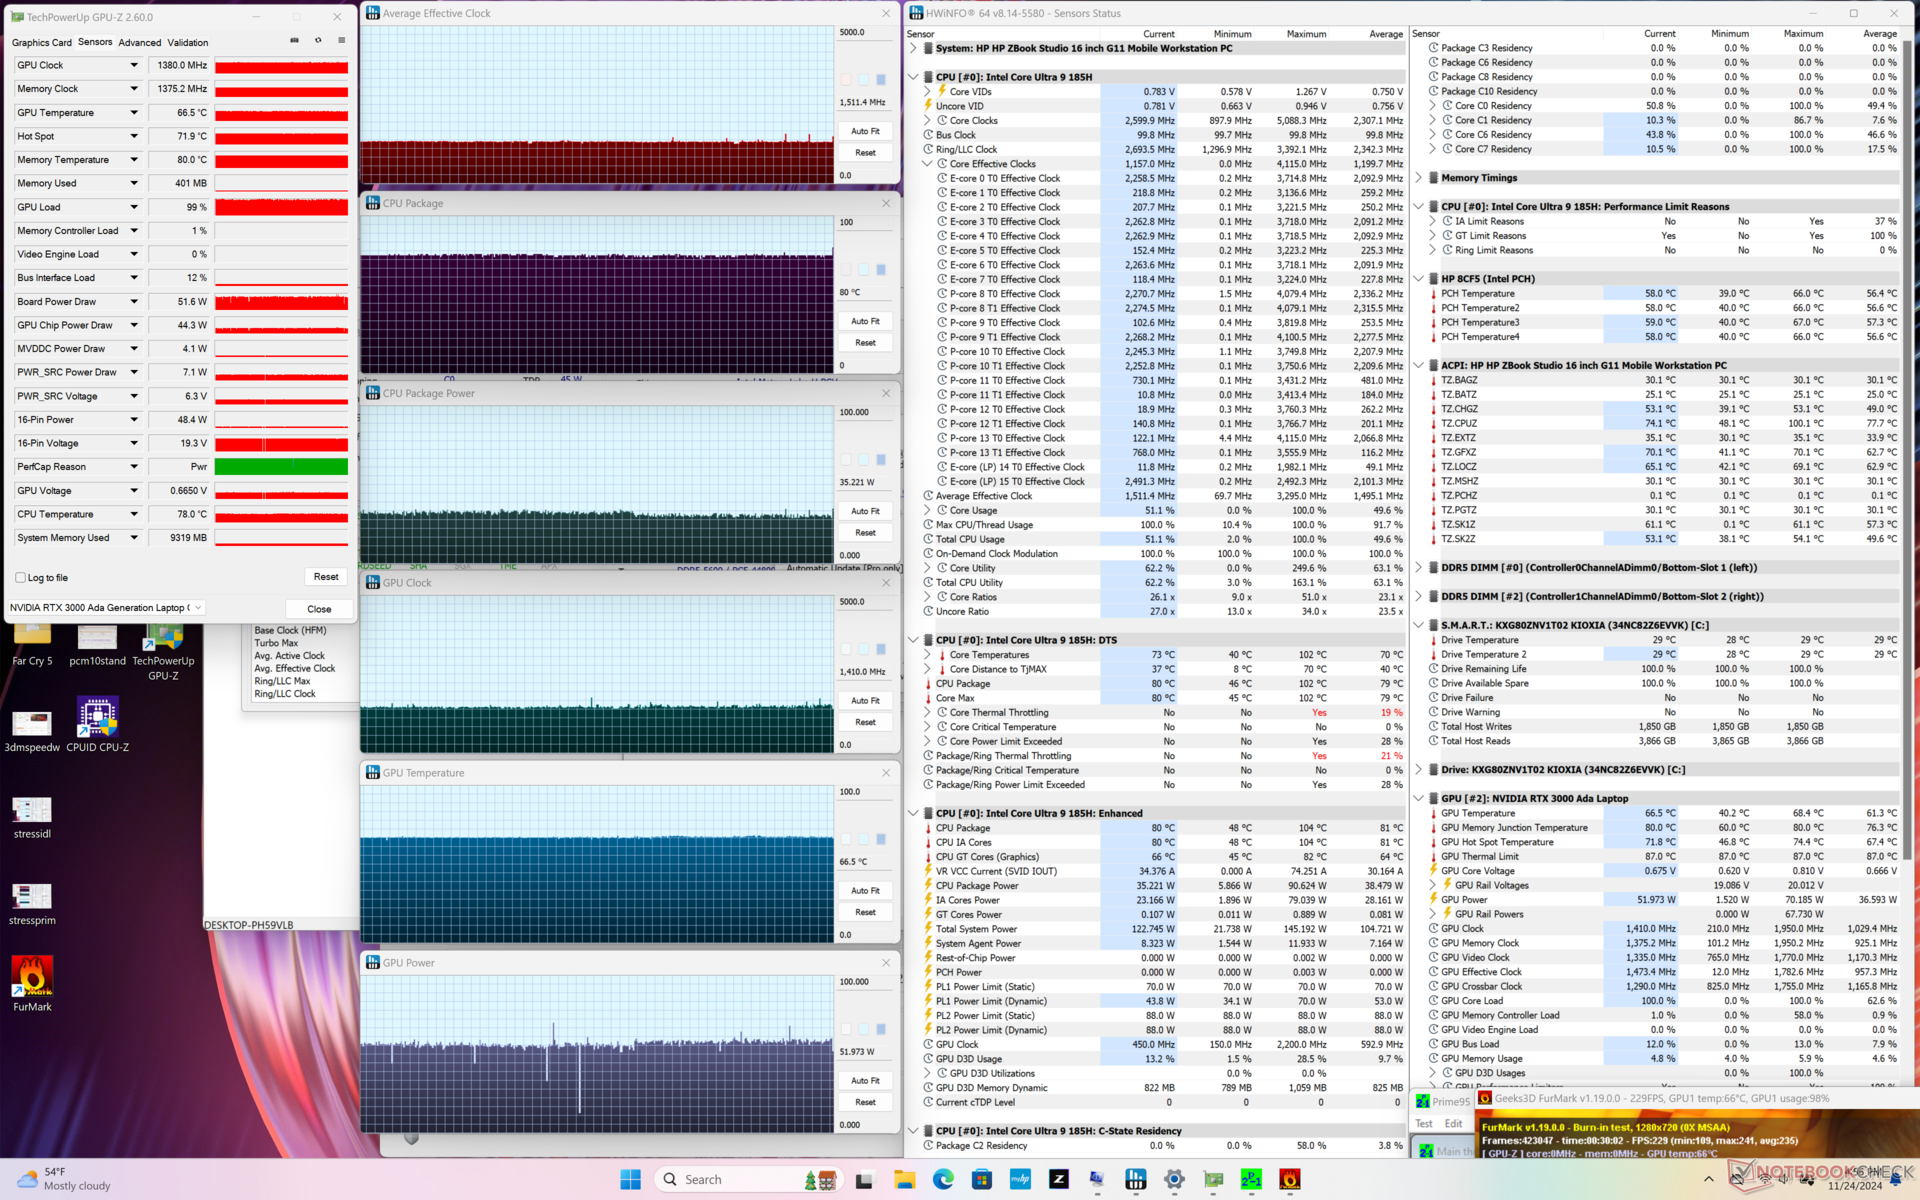Open the GPU Clock sensor dropdown
This screenshot has width=1920, height=1200.
click(x=134, y=65)
